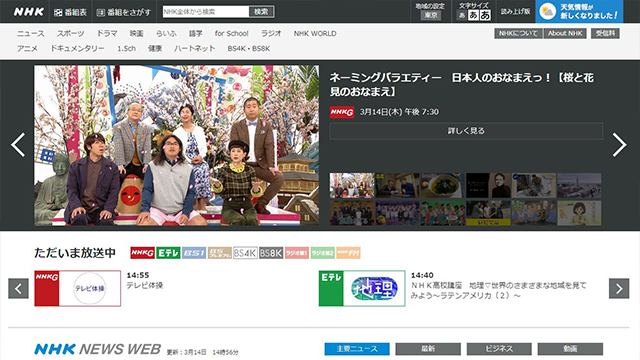Focus the NHK全体から検索 search field
Viewport: 640px width, 360px height.
click(206, 12)
